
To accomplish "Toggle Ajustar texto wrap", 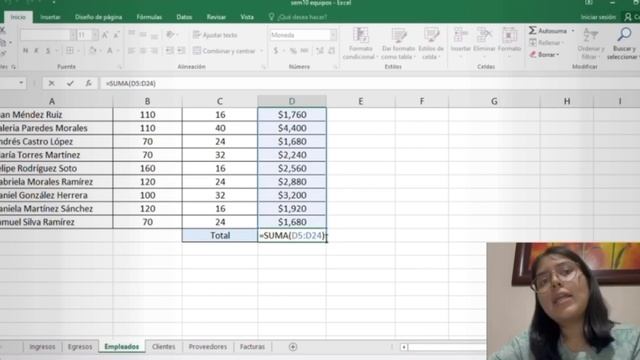I will pos(215,35).
